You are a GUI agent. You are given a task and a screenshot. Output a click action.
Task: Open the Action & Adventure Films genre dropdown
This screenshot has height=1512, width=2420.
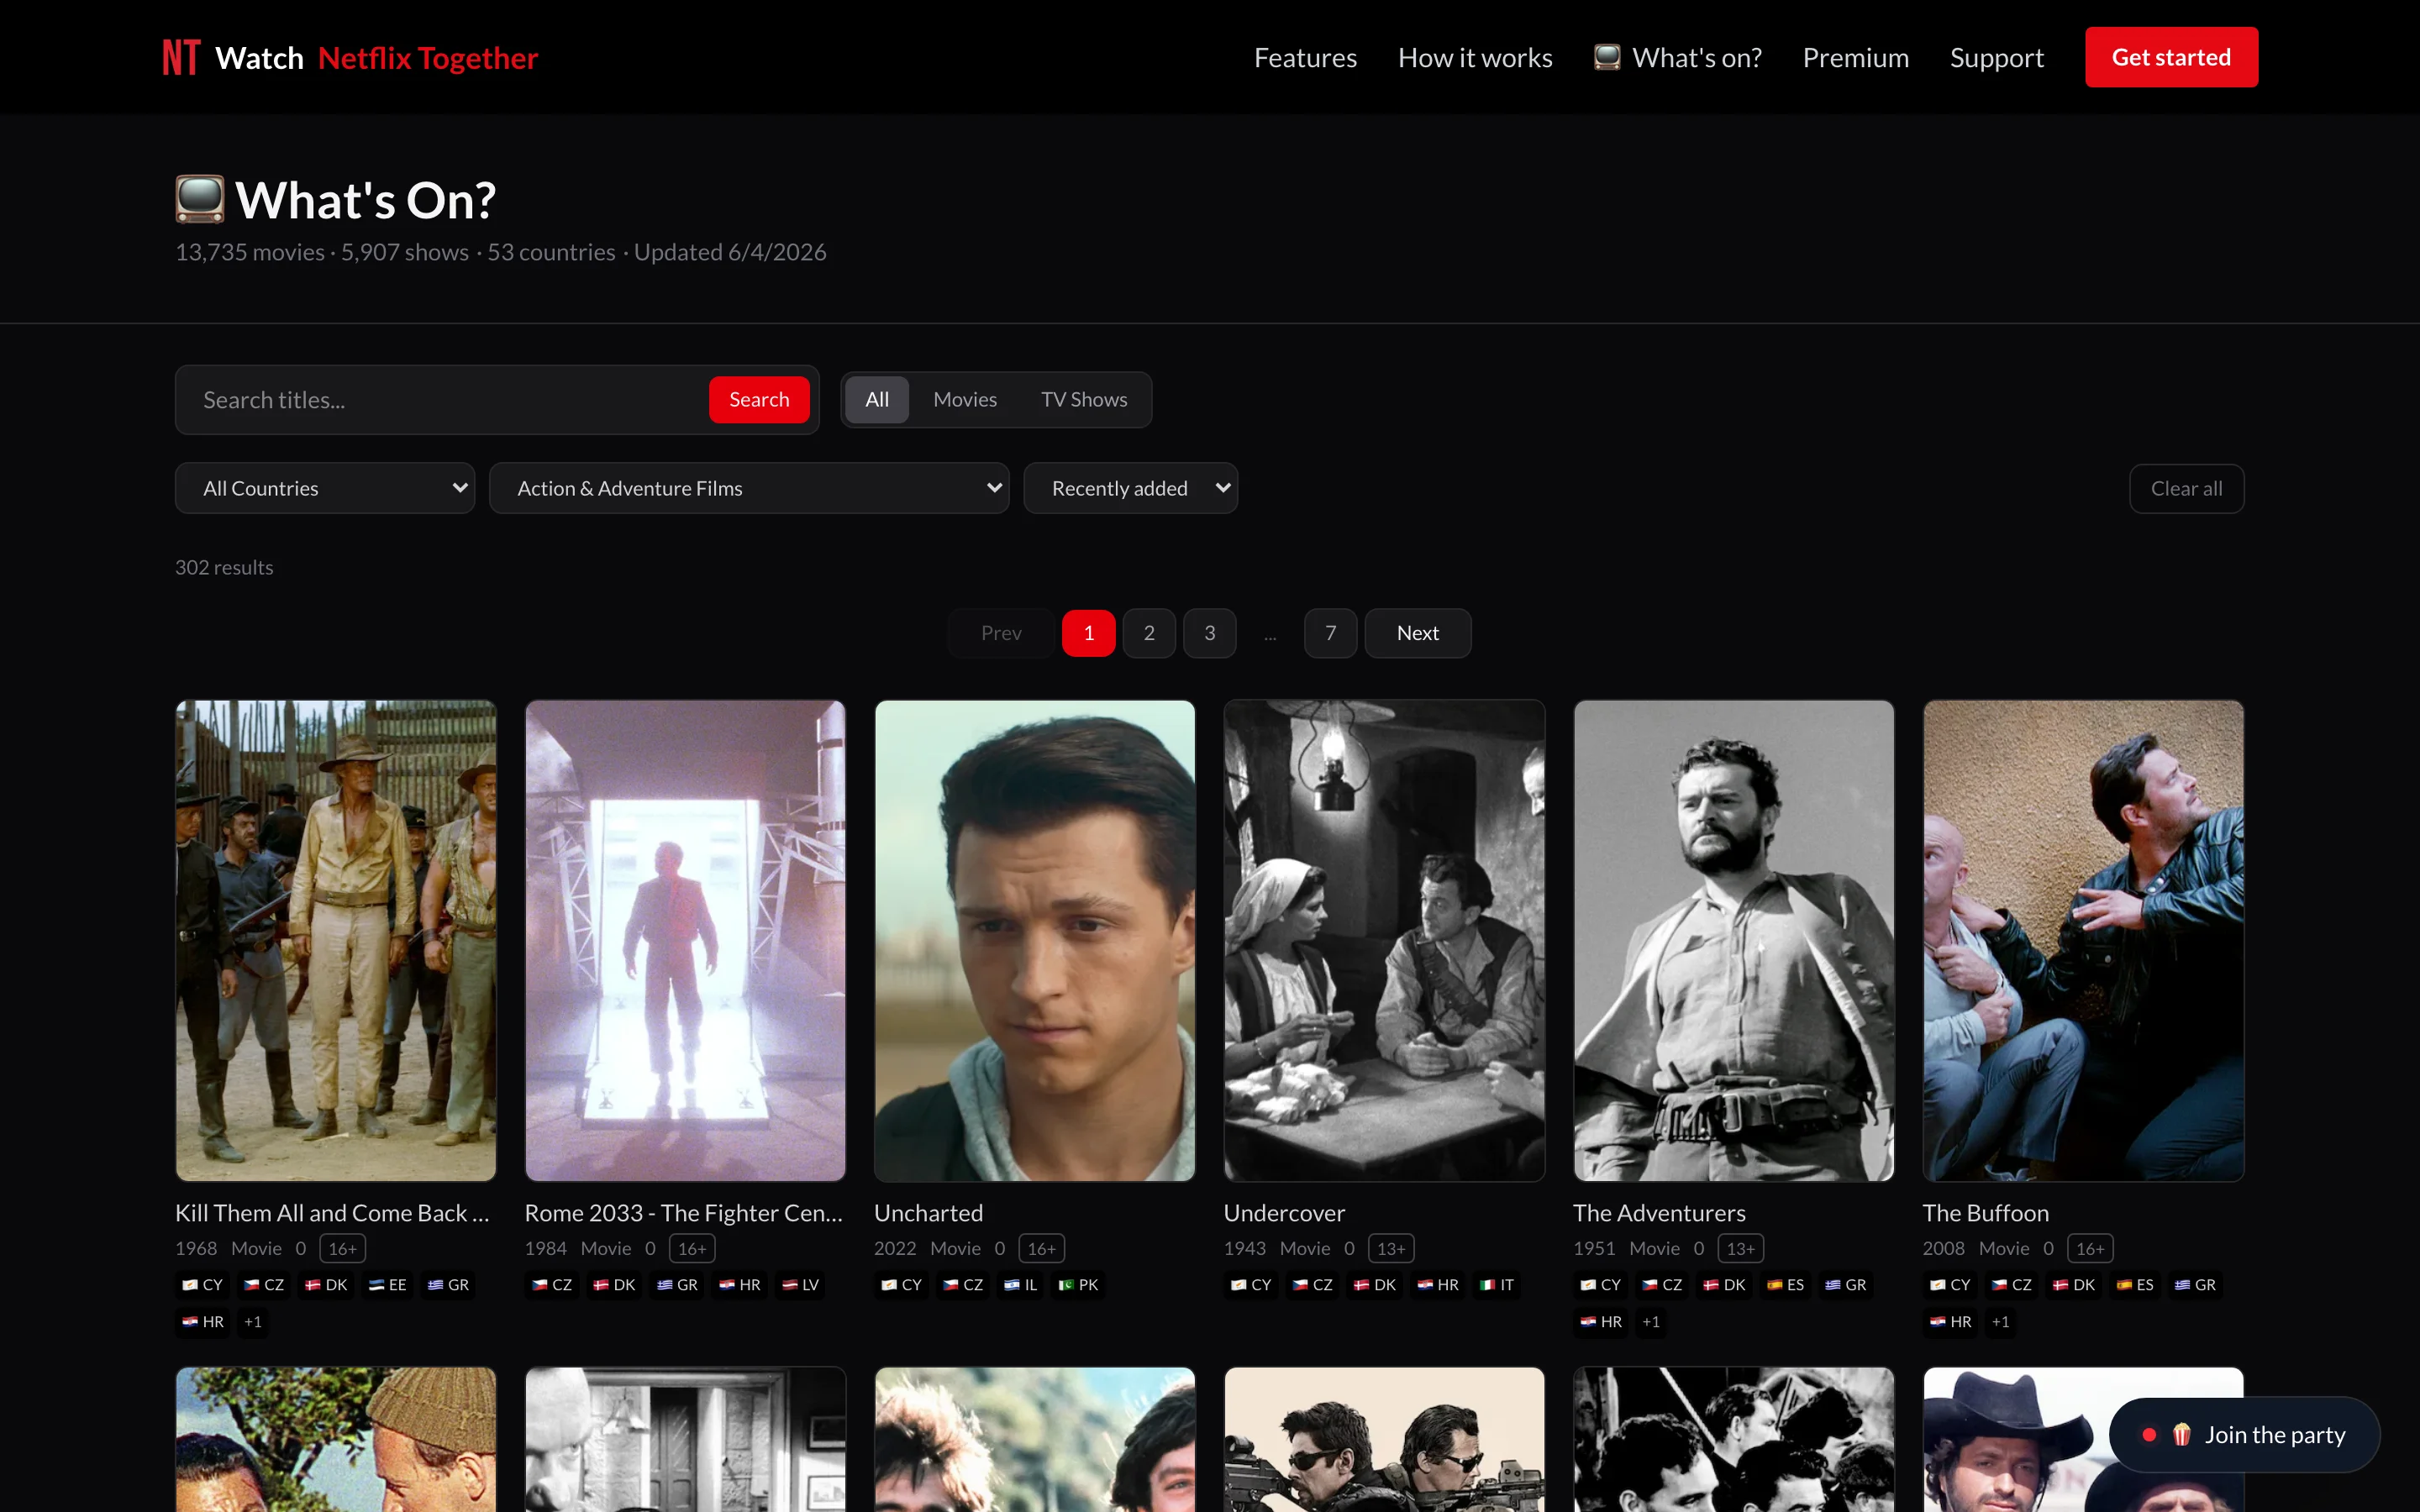[749, 488]
